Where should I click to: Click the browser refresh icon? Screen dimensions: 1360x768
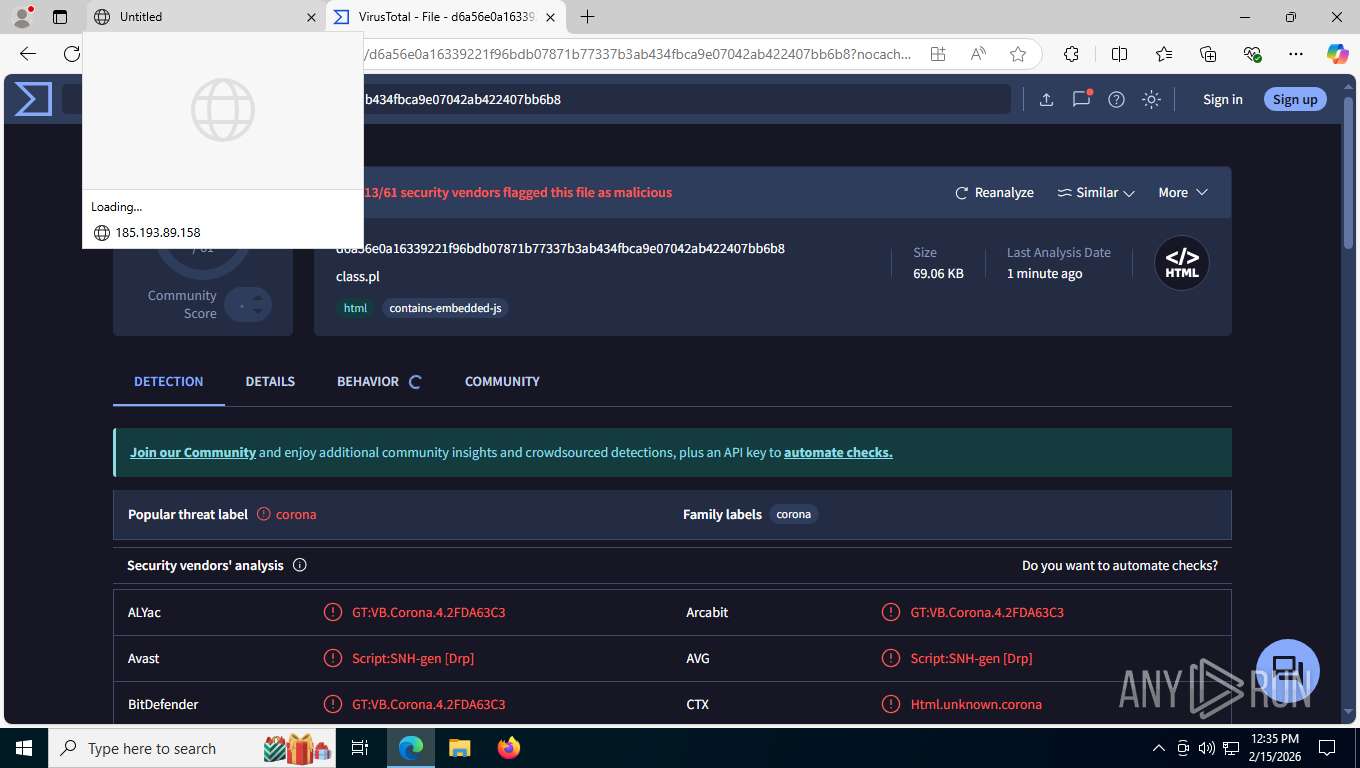72,54
